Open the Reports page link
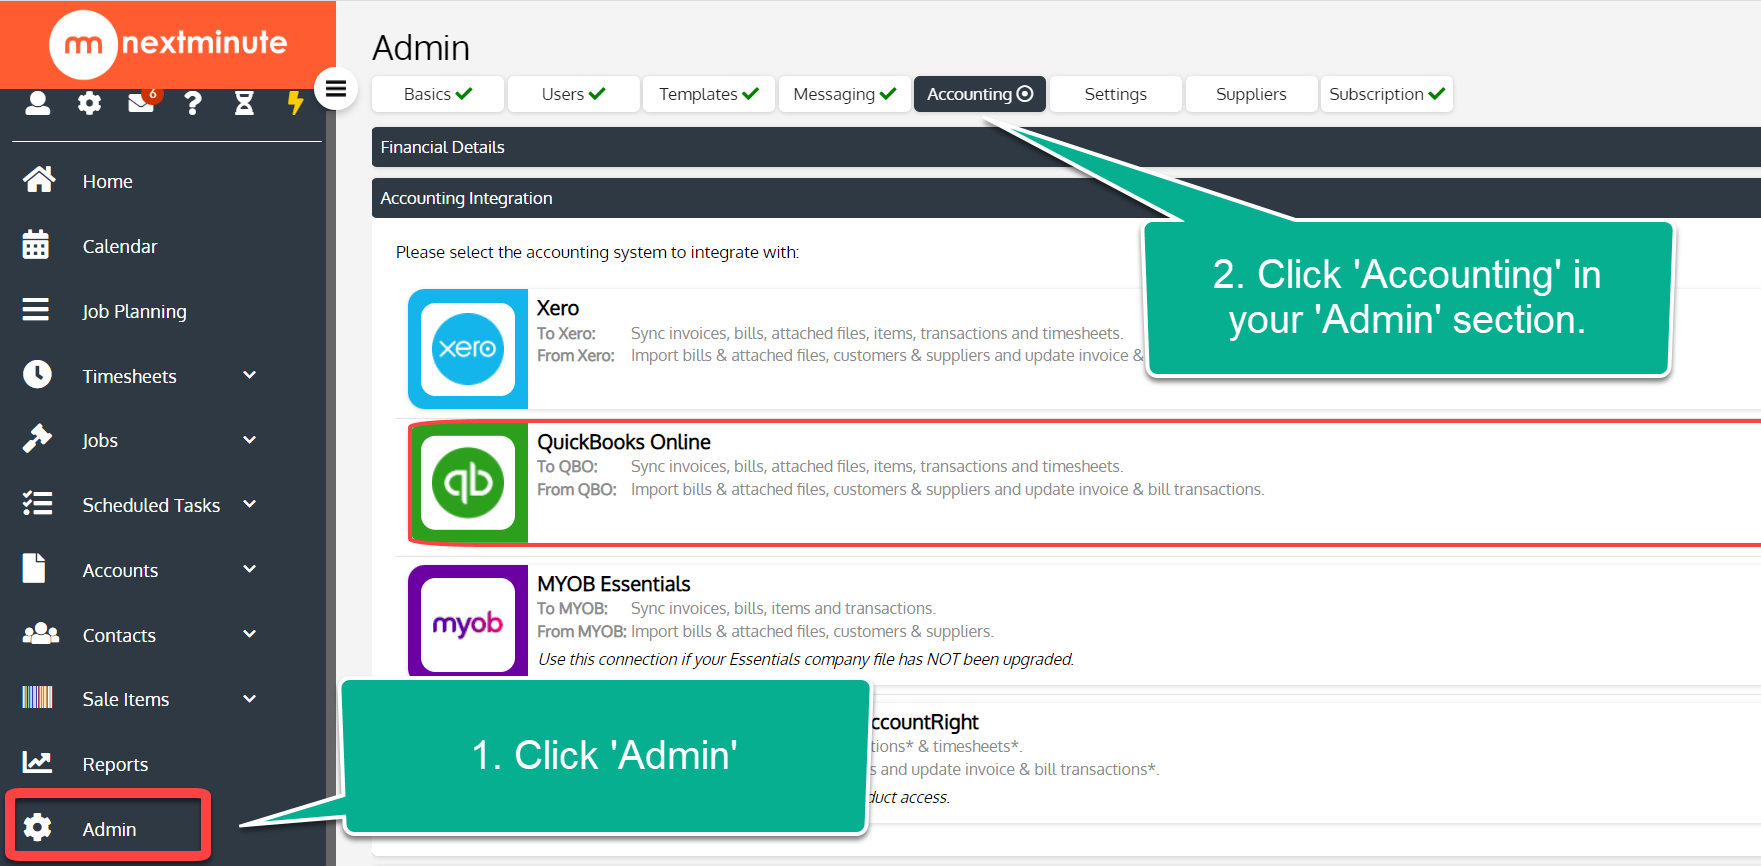1761x866 pixels. 115,764
